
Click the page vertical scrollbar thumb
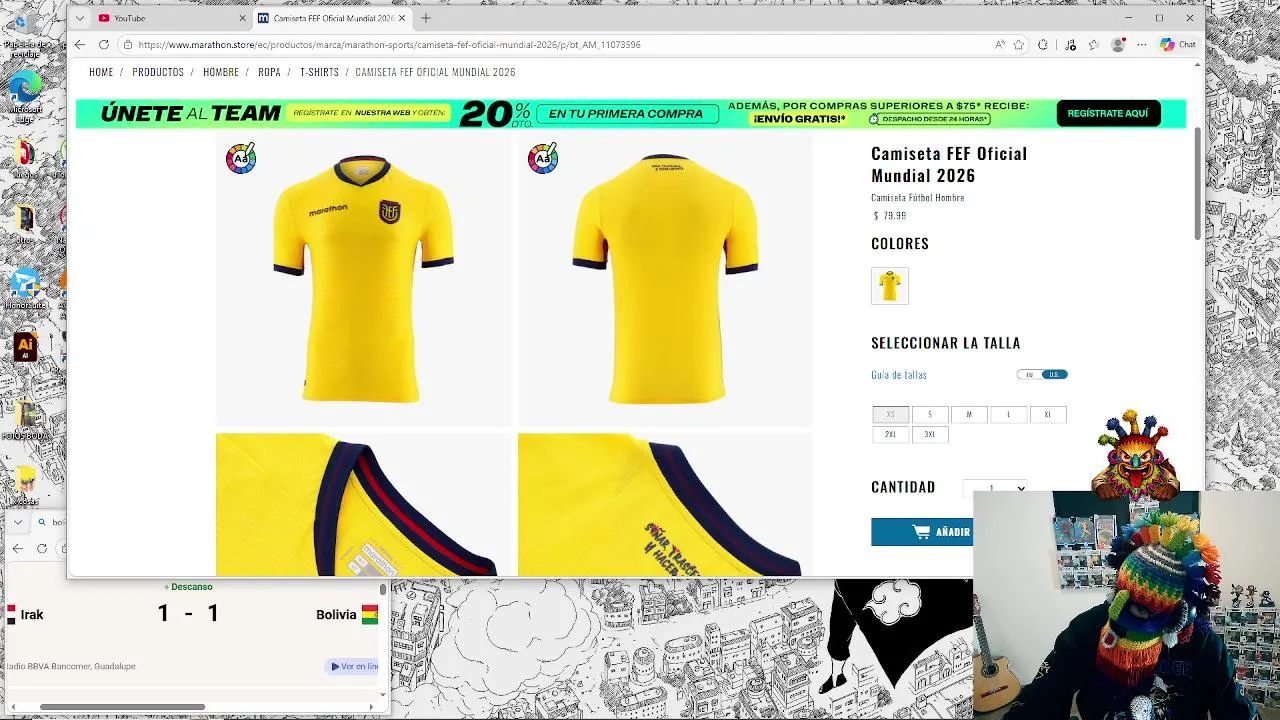[1197, 184]
